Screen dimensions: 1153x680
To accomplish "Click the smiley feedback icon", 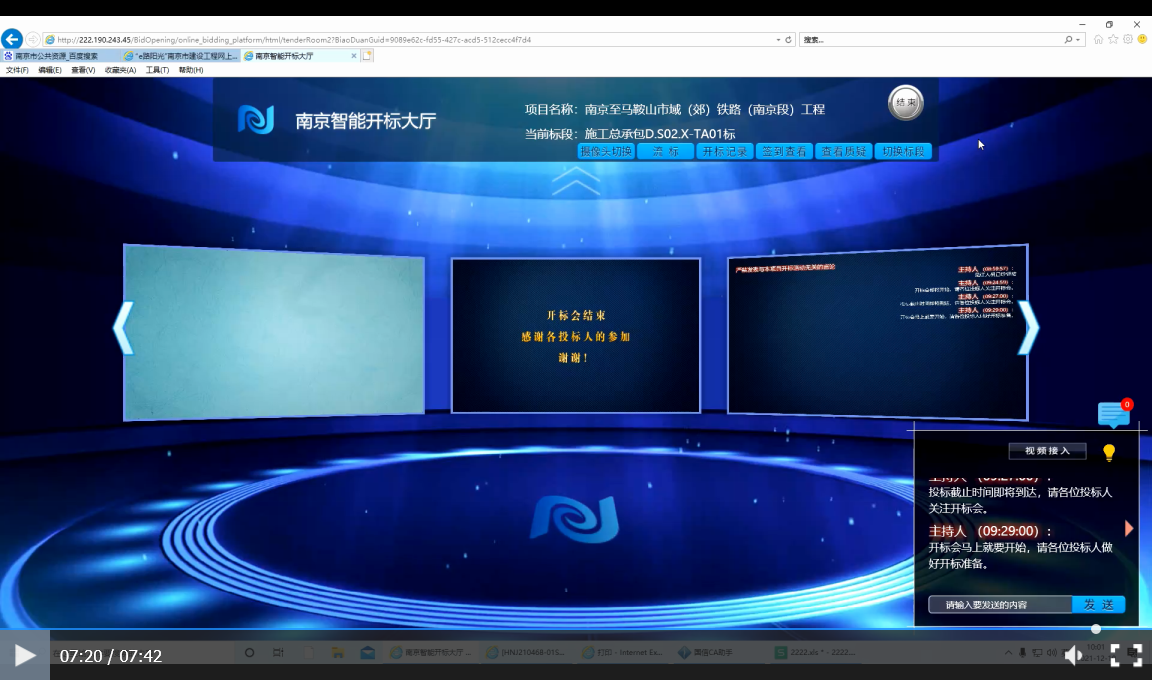I will click(1142, 40).
